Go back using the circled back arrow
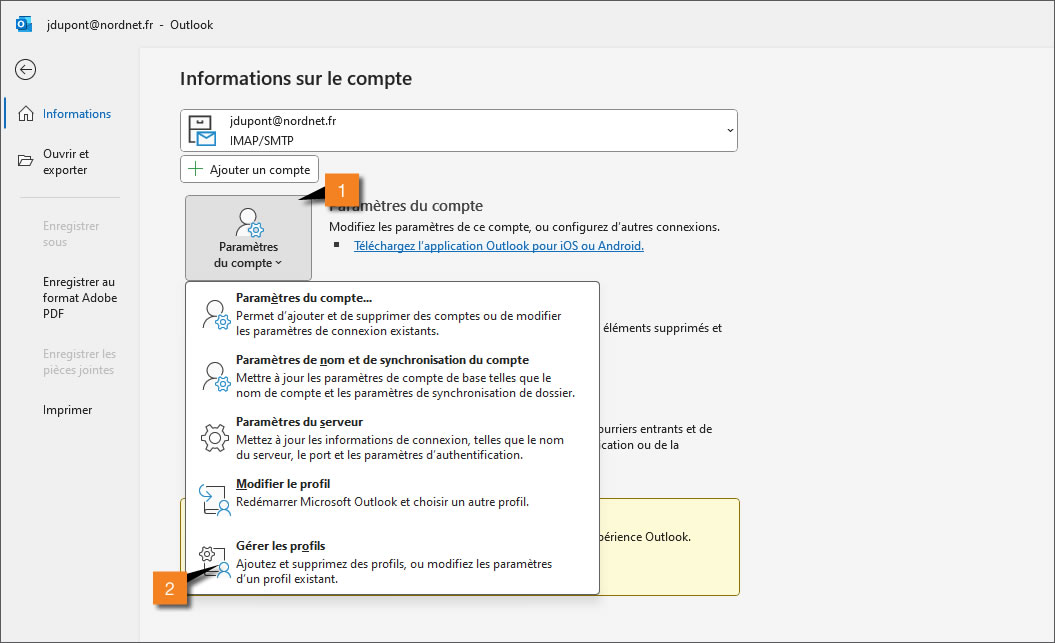This screenshot has height=643, width=1055. click(26, 69)
